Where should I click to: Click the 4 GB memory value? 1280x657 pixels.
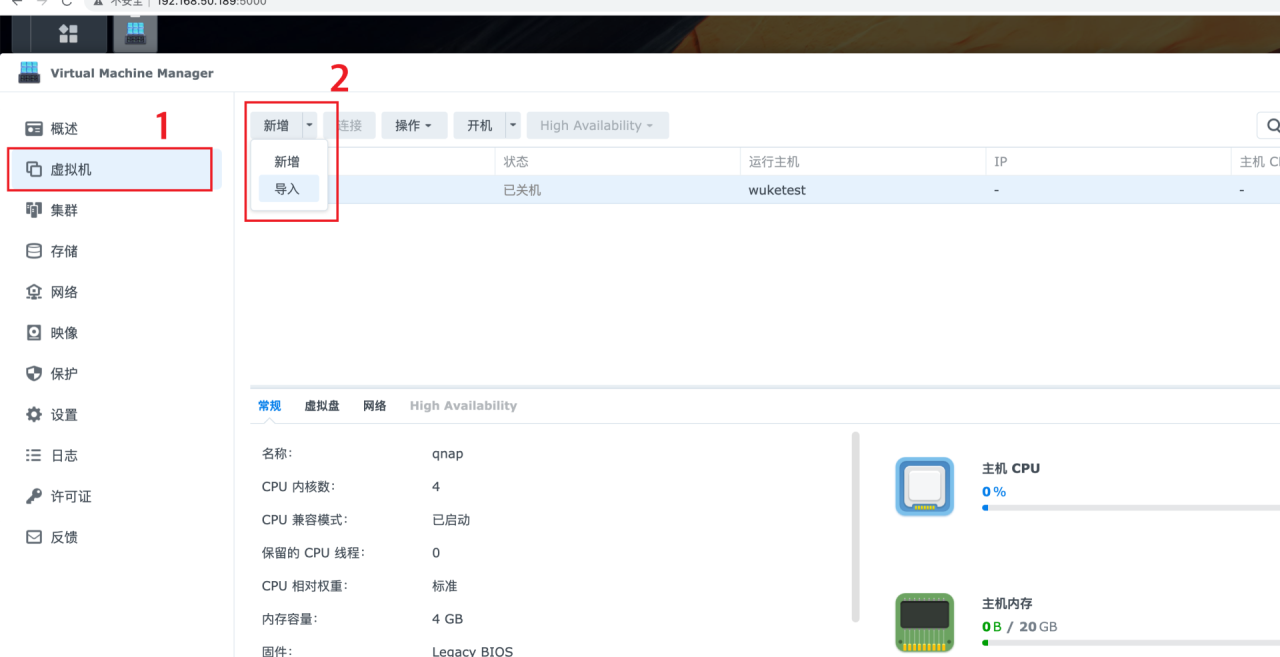[447, 619]
